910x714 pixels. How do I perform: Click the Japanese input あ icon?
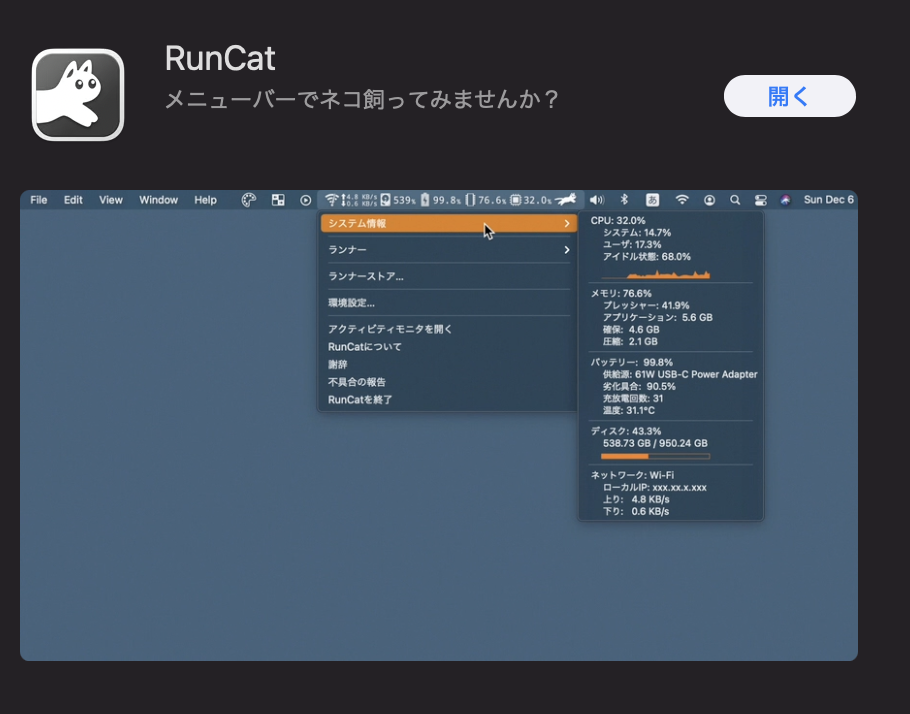click(652, 200)
